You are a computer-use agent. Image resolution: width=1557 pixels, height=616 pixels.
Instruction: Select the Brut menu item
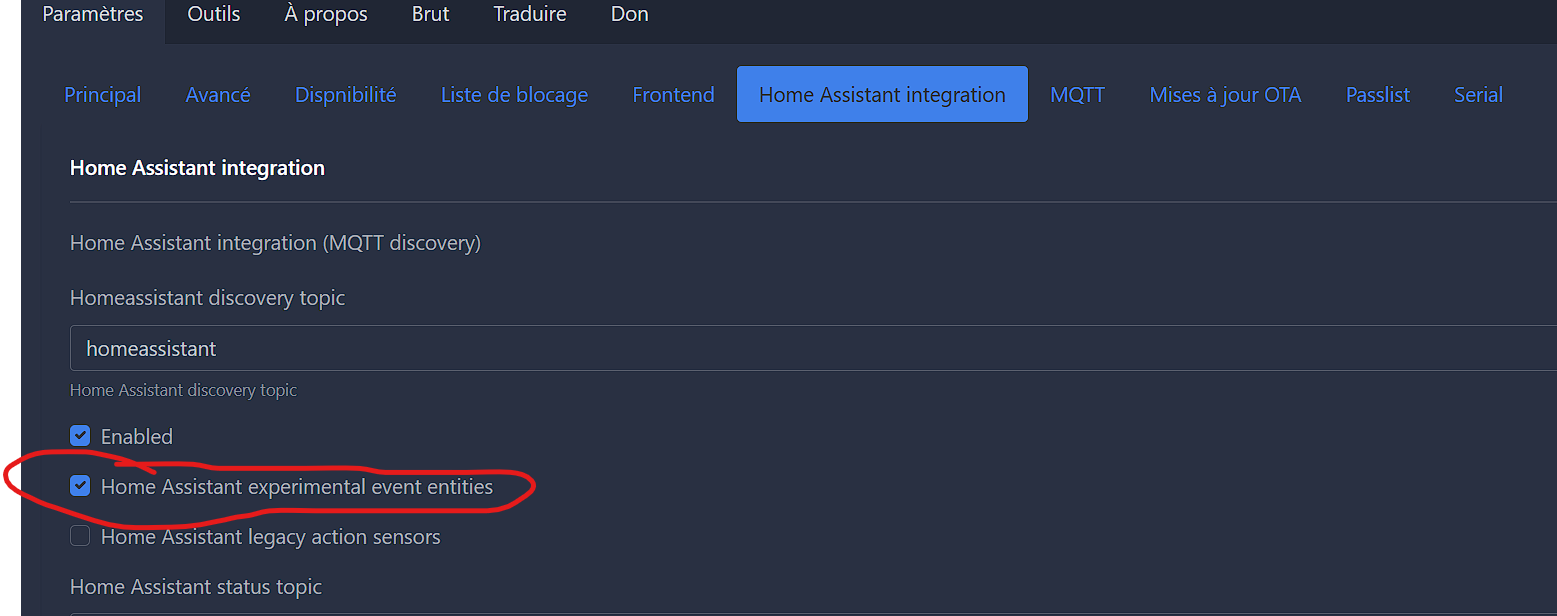point(431,15)
